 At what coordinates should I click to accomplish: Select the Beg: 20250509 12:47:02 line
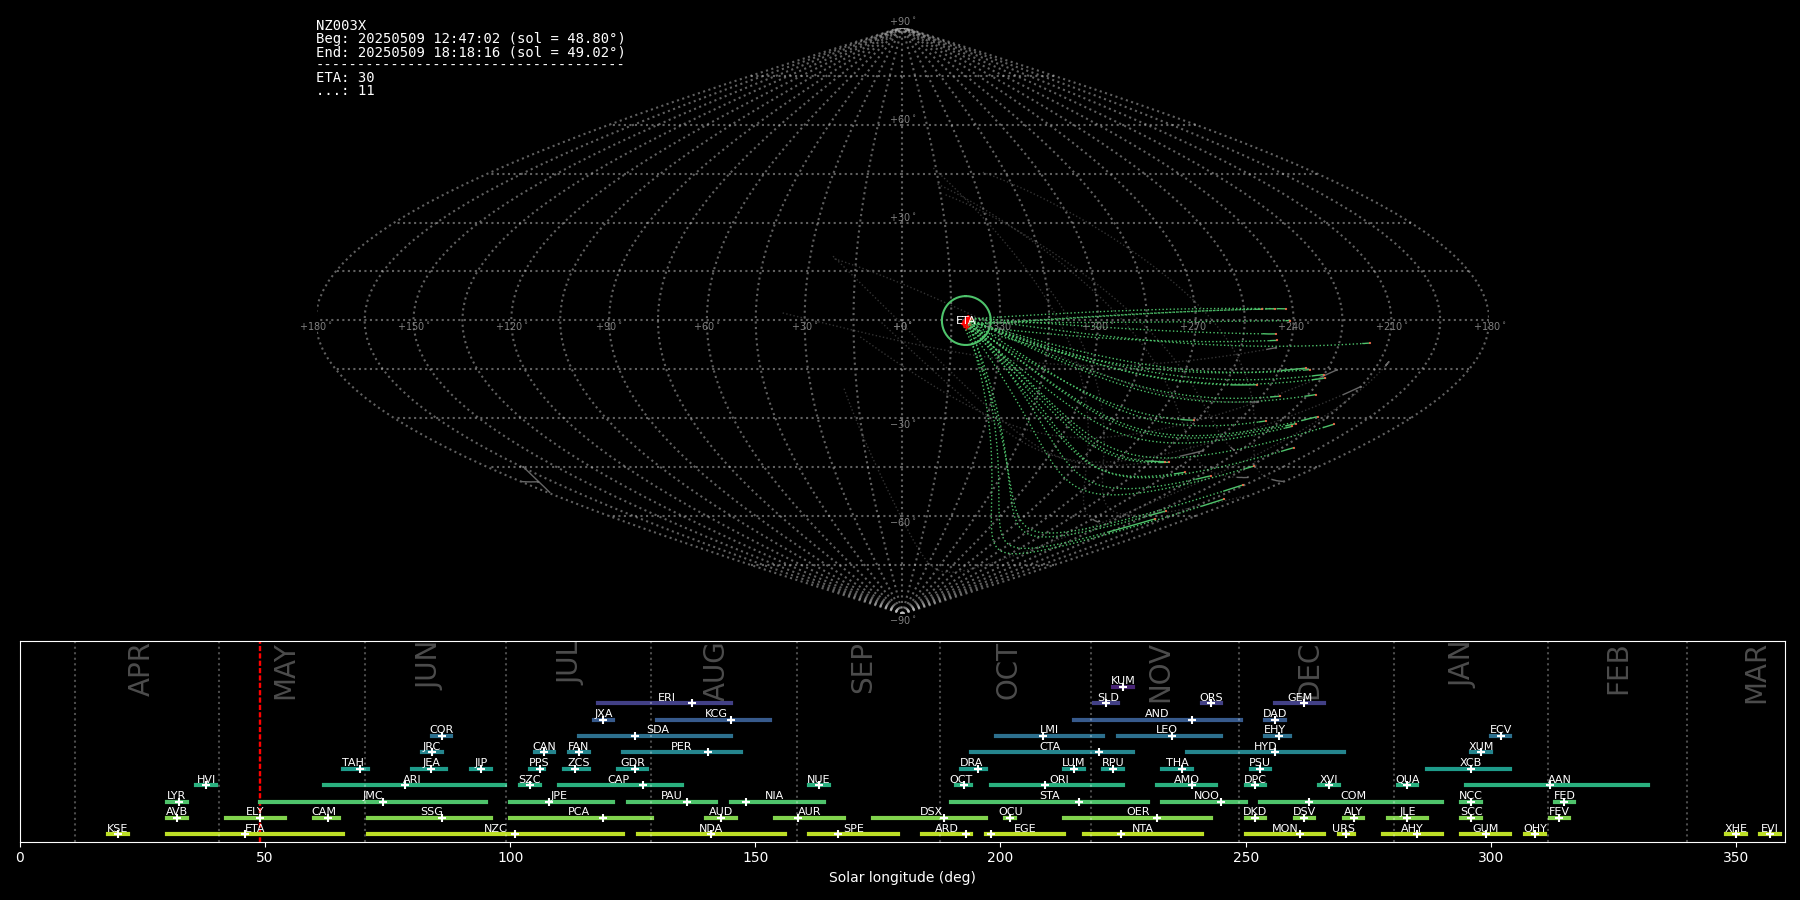point(470,39)
